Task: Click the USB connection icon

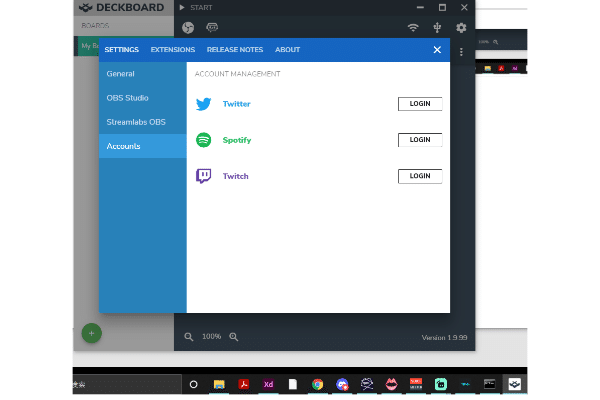Action: (x=437, y=28)
